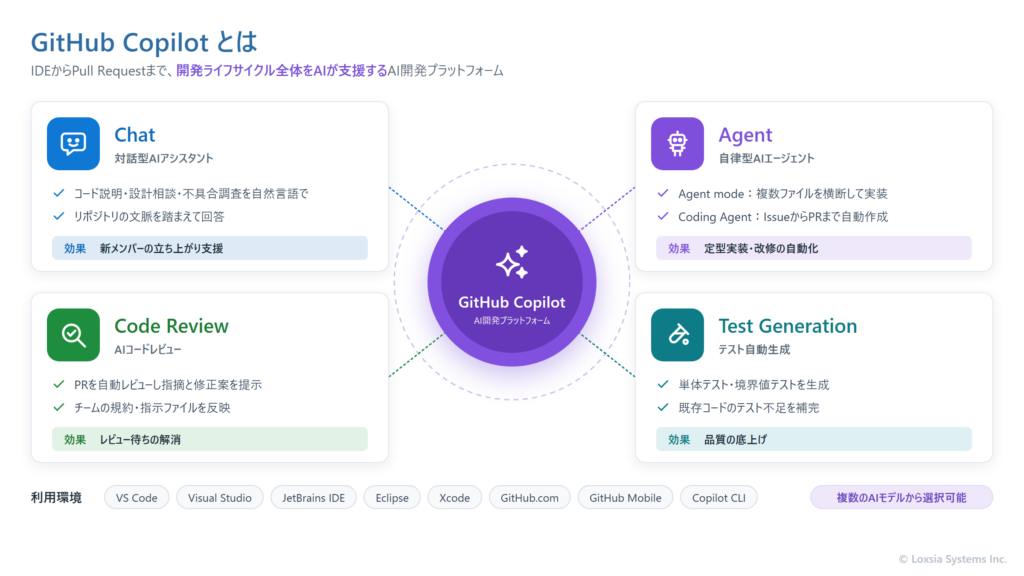
Task: Click the Agent card heading
Action: click(745, 135)
